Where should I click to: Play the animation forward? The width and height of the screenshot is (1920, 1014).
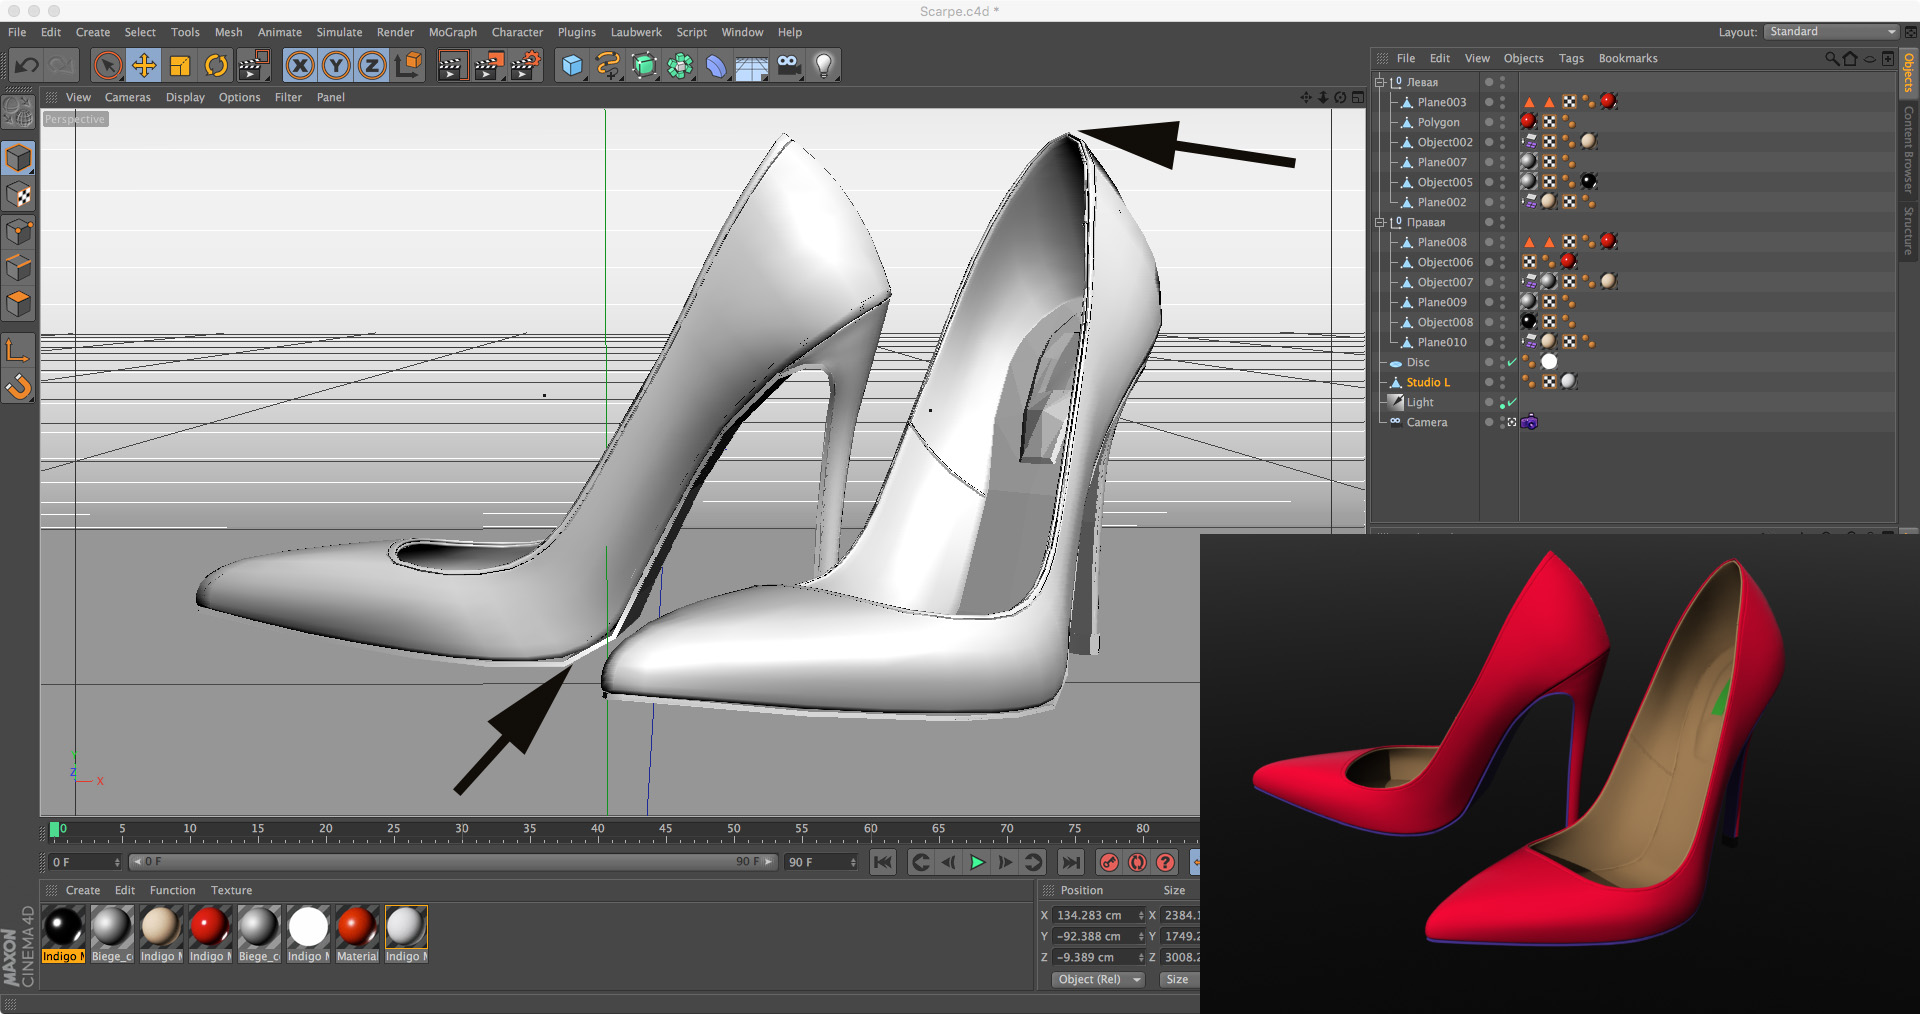pos(977,862)
